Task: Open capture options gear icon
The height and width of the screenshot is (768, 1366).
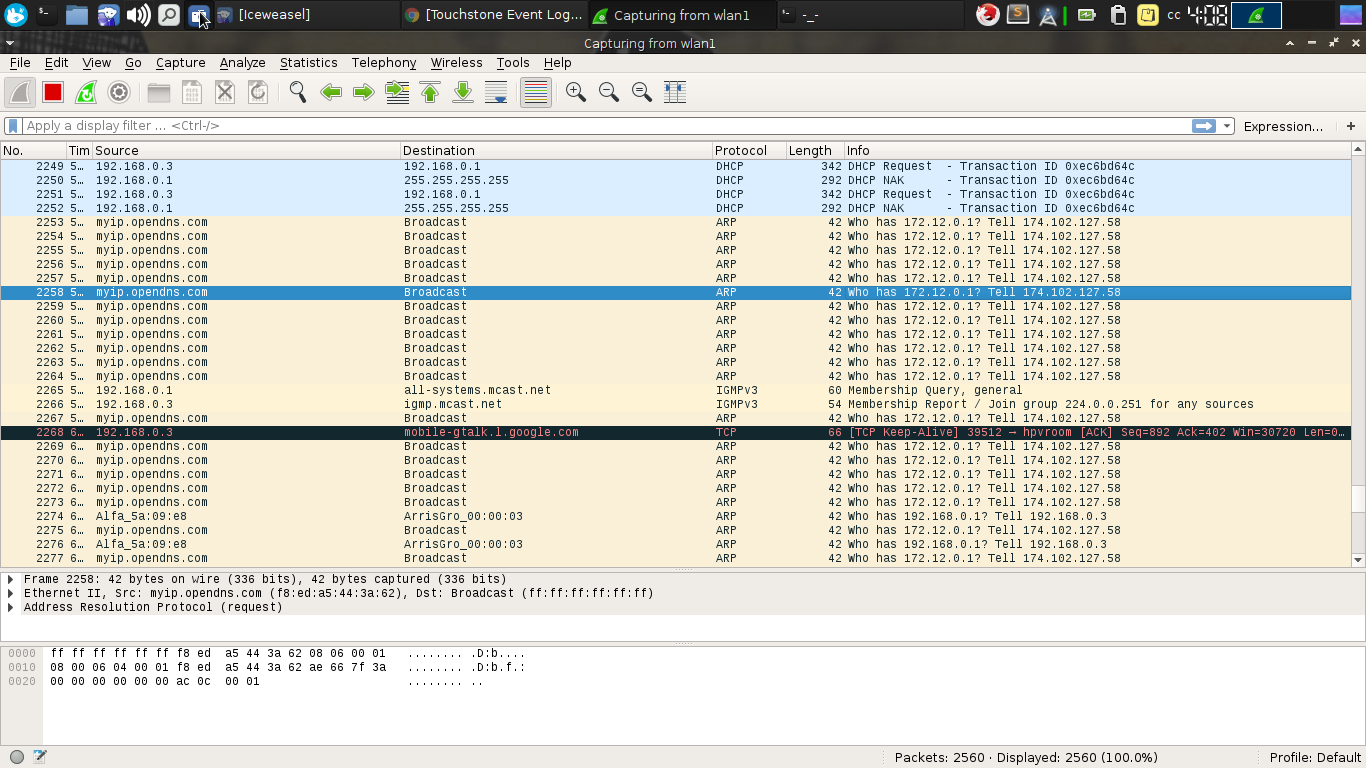Action: 119,92
